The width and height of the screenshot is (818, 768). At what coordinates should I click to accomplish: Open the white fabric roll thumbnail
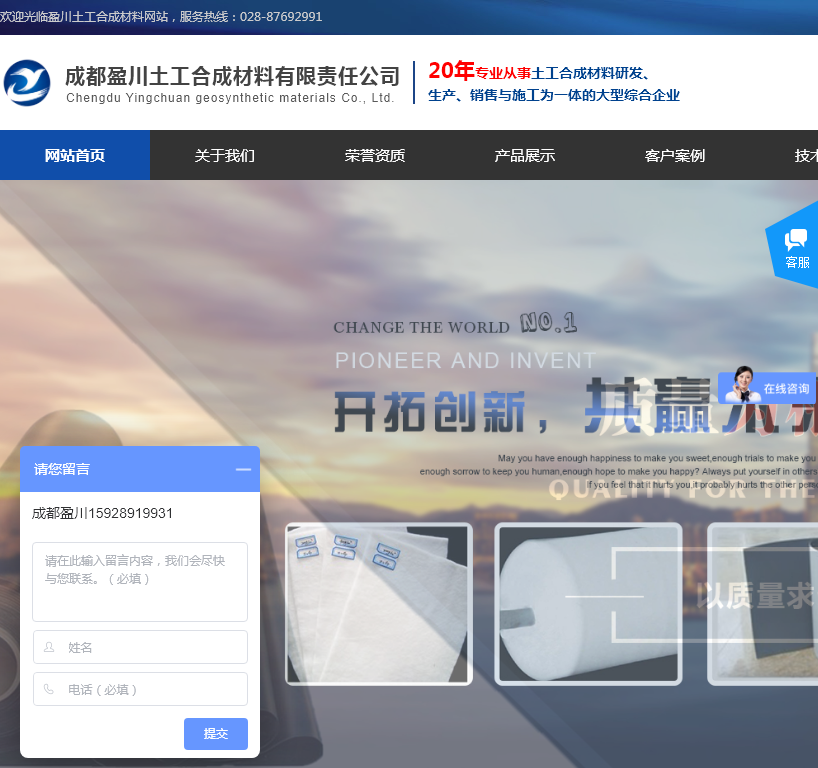click(x=588, y=604)
